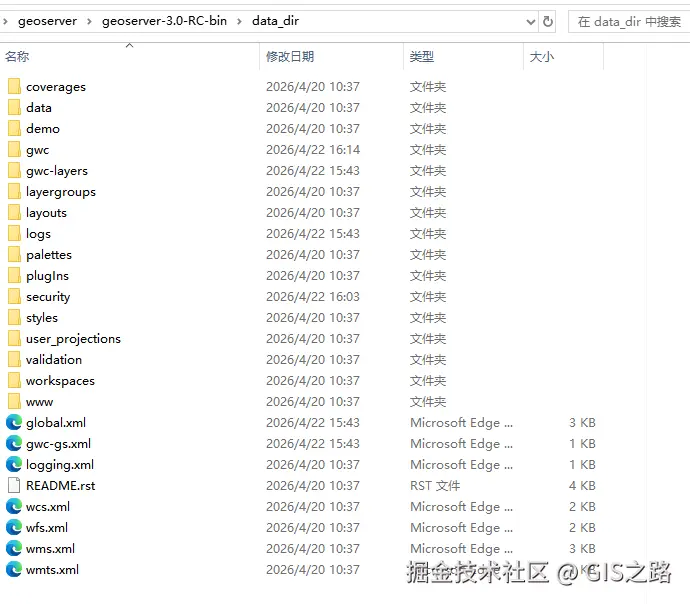Viewport: 690px width, 604px height.
Task: Go to the geoserver breadcrumb folder
Action: coord(48,21)
